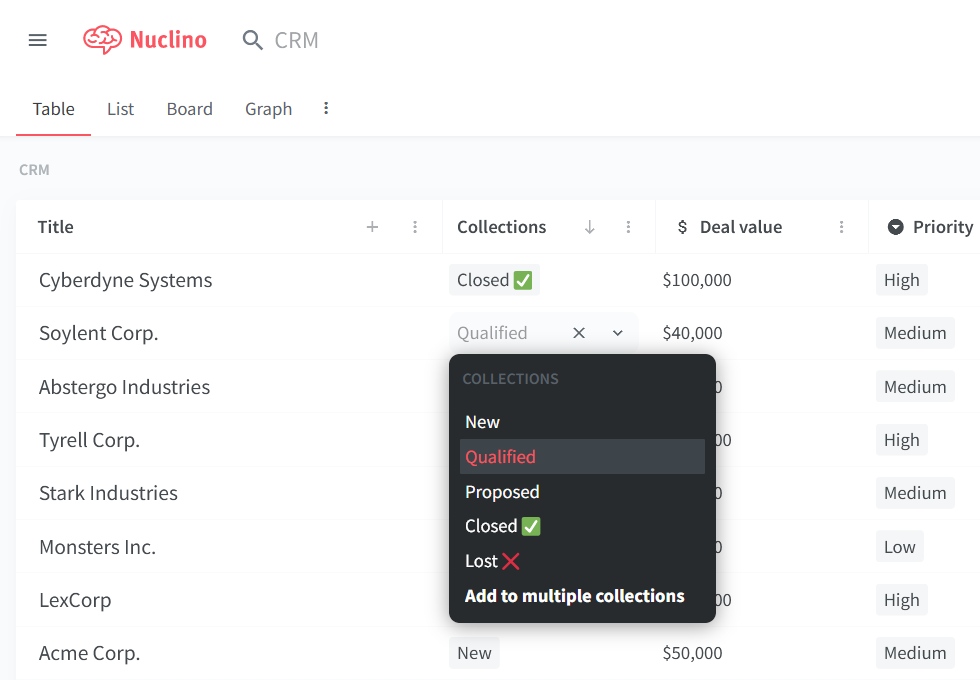Change Tyrell Corp.'s High priority
The width and height of the screenshot is (980, 680).
pyautogui.click(x=901, y=440)
